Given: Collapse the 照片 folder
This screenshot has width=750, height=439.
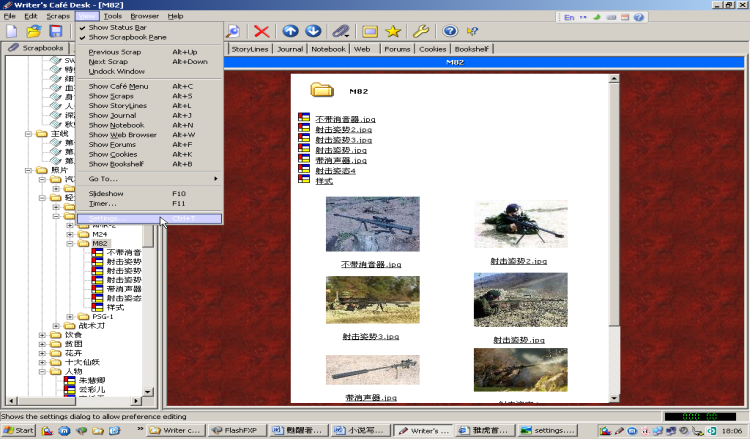Looking at the screenshot, I should pyautogui.click(x=28, y=170).
